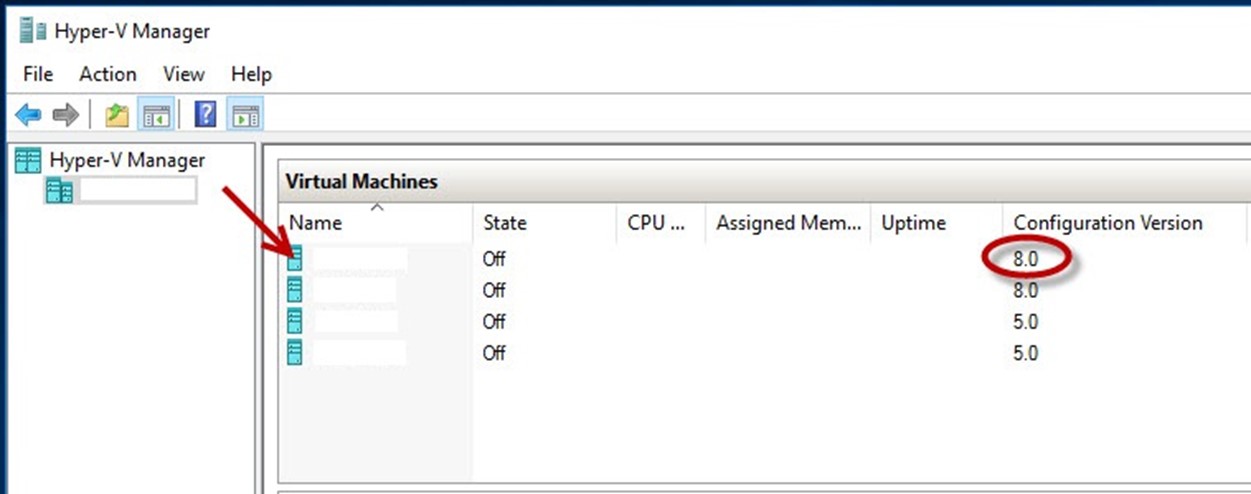Toggle the Show/Hide Action Pane icon
1251x494 pixels.
click(x=245, y=115)
